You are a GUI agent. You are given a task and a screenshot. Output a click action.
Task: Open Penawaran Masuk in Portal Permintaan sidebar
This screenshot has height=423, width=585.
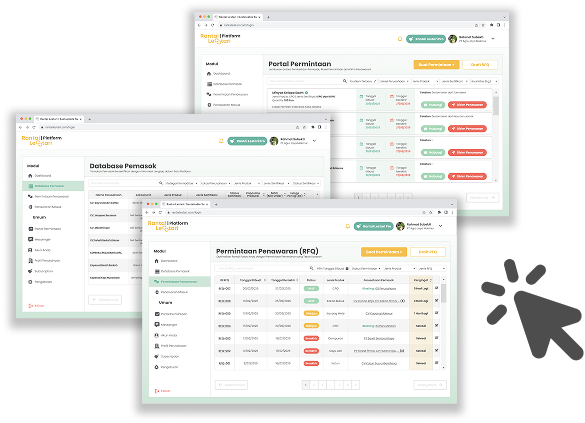[223, 105]
